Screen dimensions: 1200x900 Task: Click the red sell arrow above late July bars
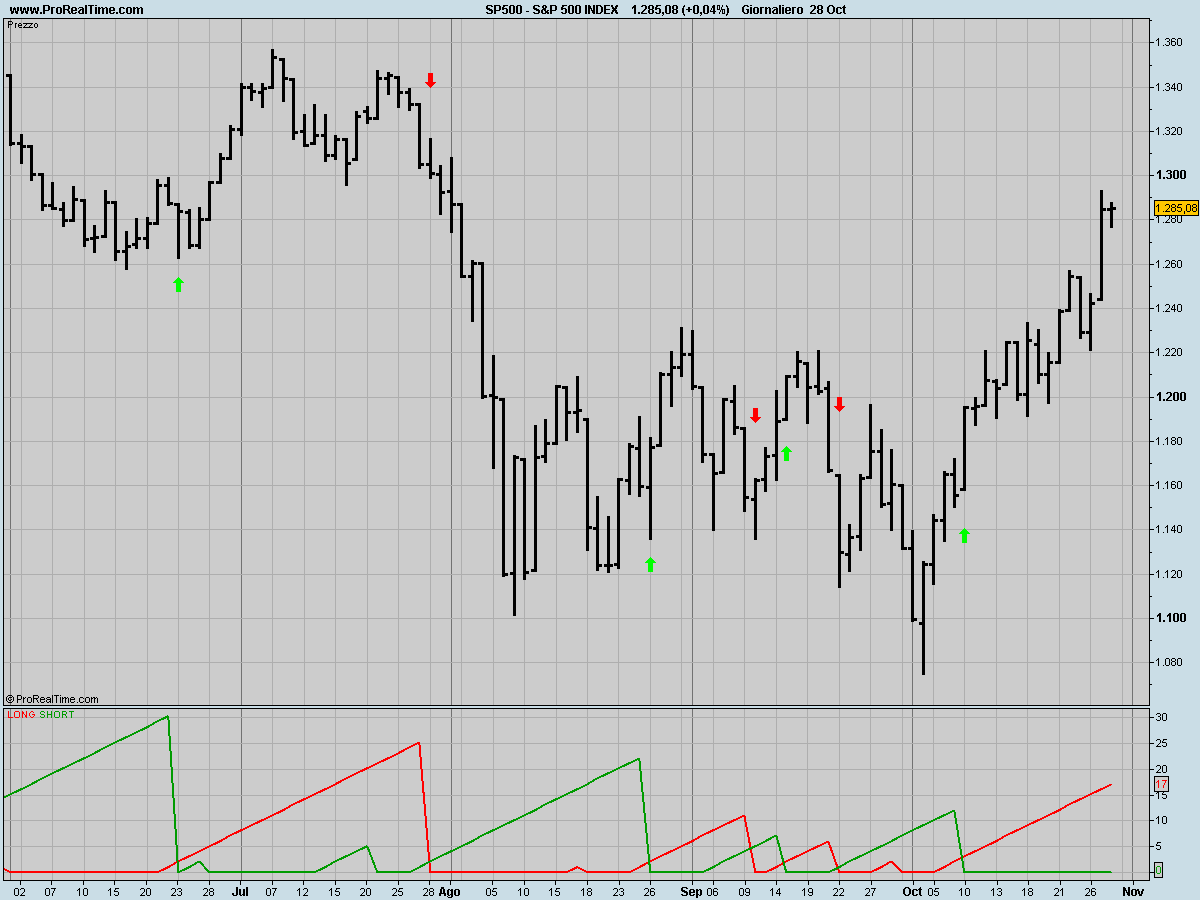[430, 80]
